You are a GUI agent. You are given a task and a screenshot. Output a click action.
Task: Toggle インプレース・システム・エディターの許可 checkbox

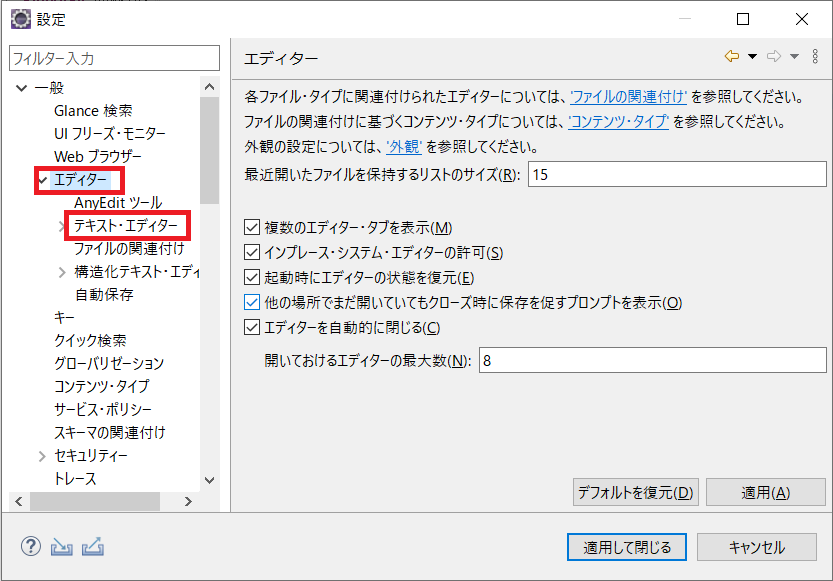[x=252, y=252]
